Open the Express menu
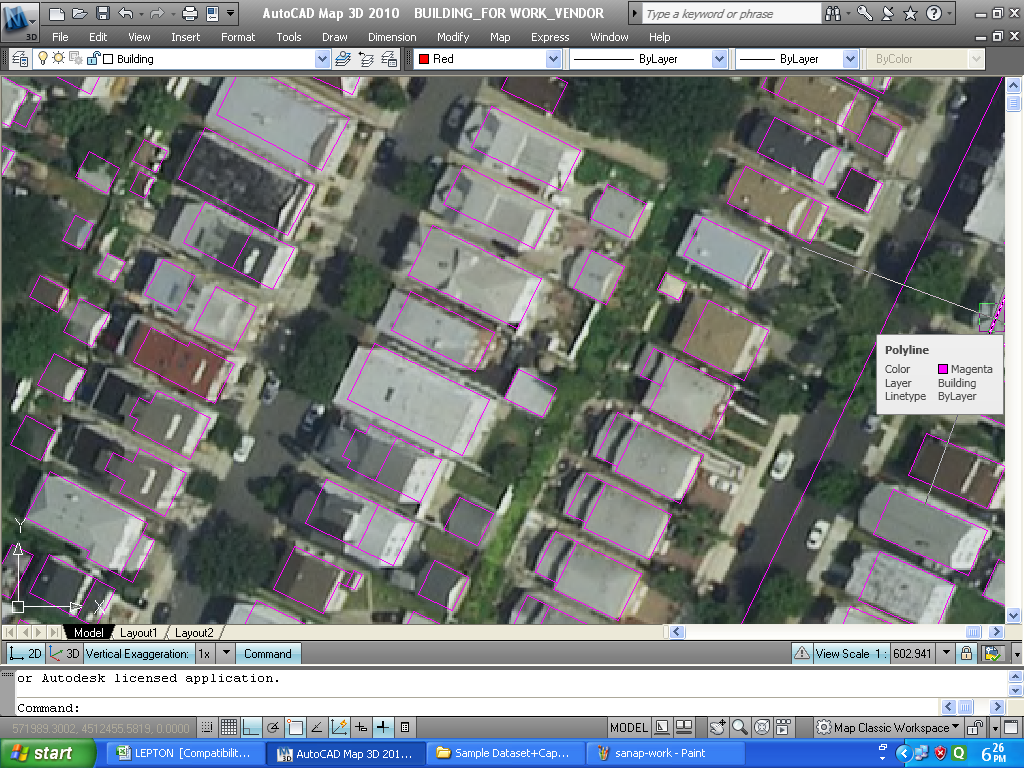The image size is (1024, 768). click(x=550, y=37)
